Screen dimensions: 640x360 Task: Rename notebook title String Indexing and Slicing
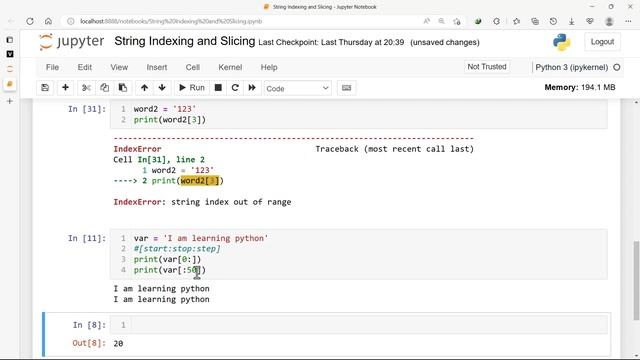184,41
